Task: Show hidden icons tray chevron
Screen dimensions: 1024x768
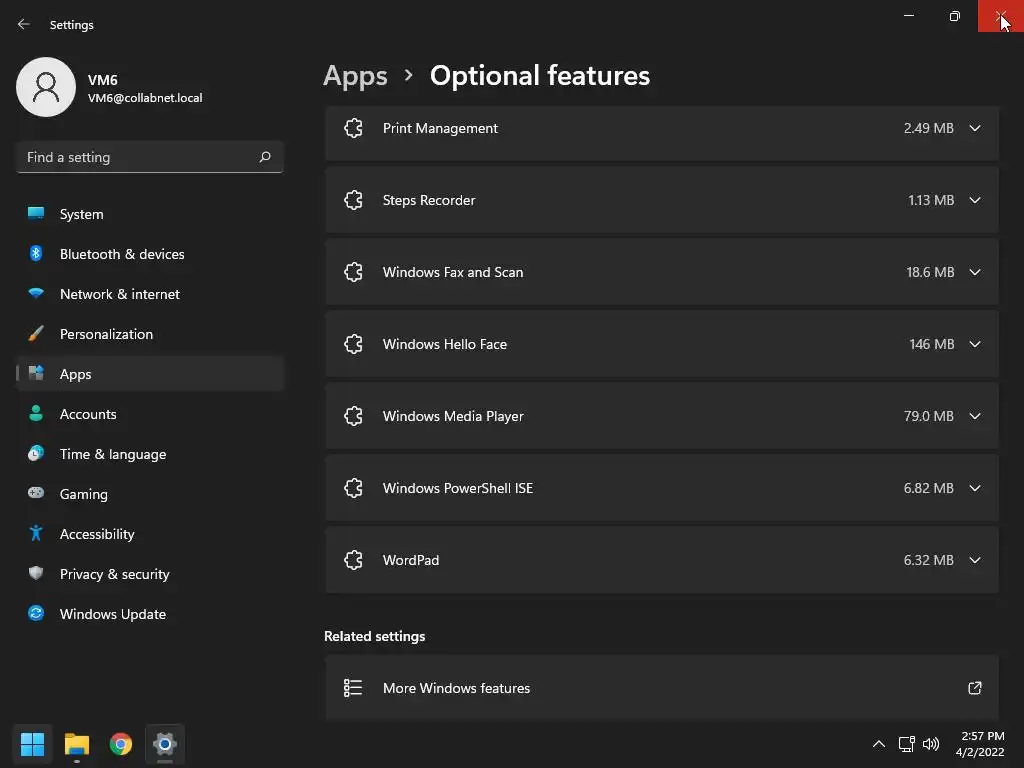Action: [878, 744]
